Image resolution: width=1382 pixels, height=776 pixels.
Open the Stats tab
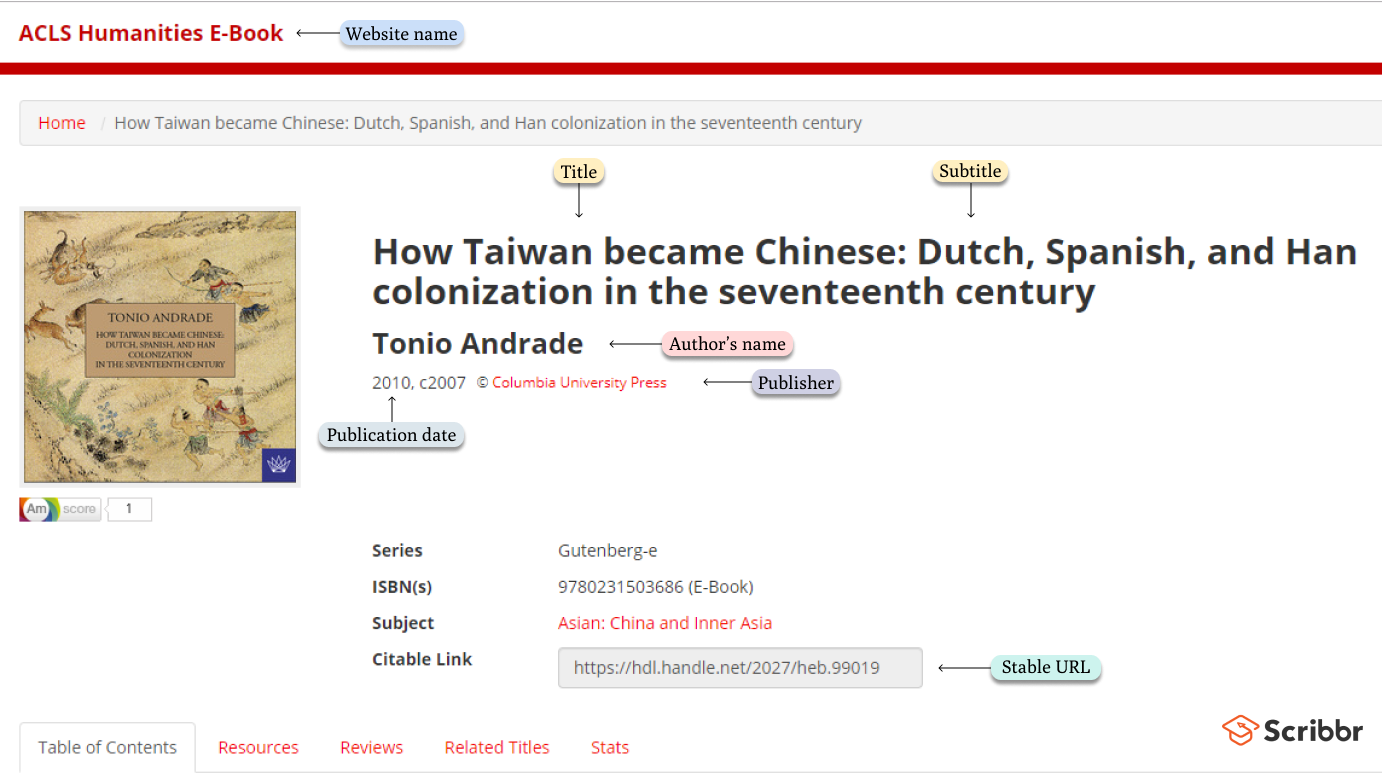click(x=610, y=747)
